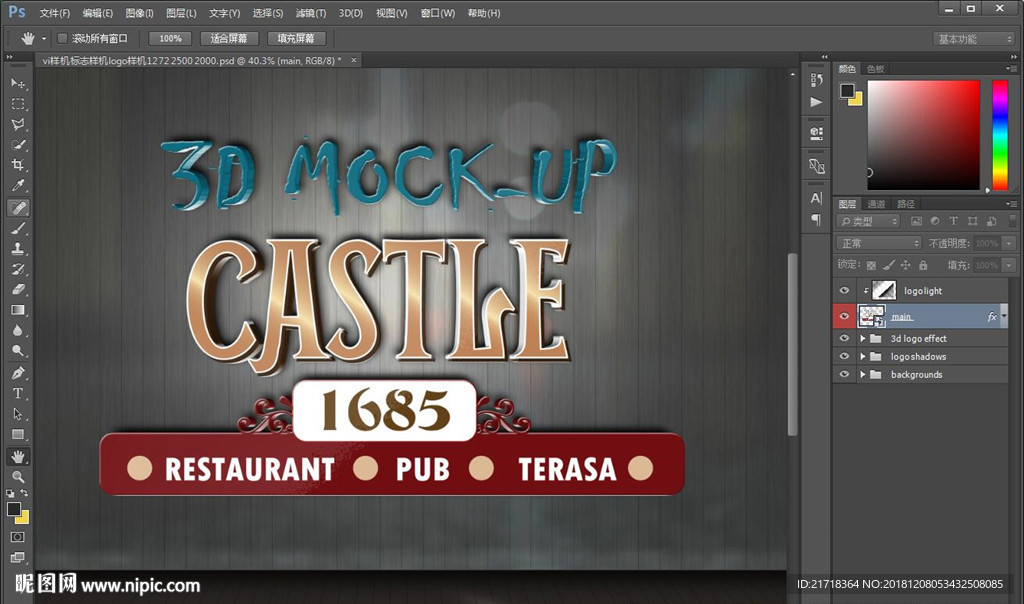Hide the logo shadows group
The width and height of the screenshot is (1024, 604).
point(844,357)
